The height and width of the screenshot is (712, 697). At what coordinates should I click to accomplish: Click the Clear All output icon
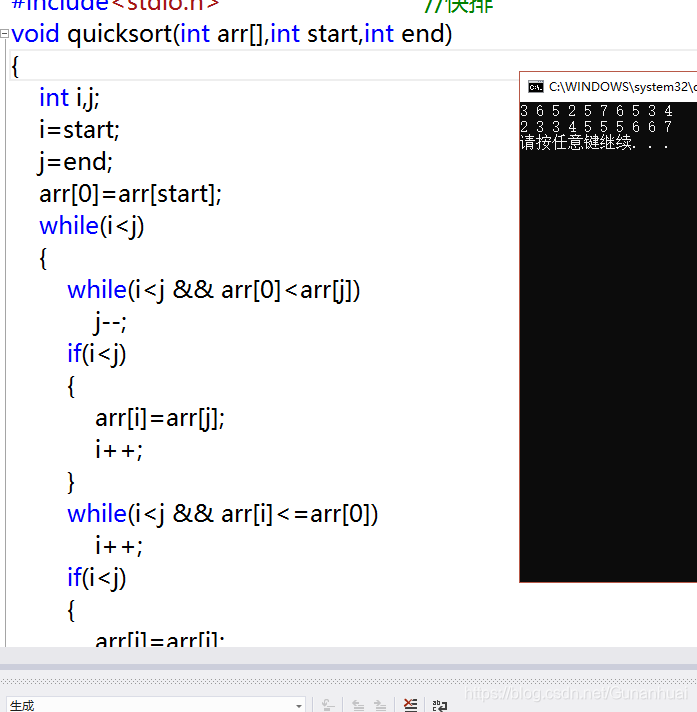point(410,705)
